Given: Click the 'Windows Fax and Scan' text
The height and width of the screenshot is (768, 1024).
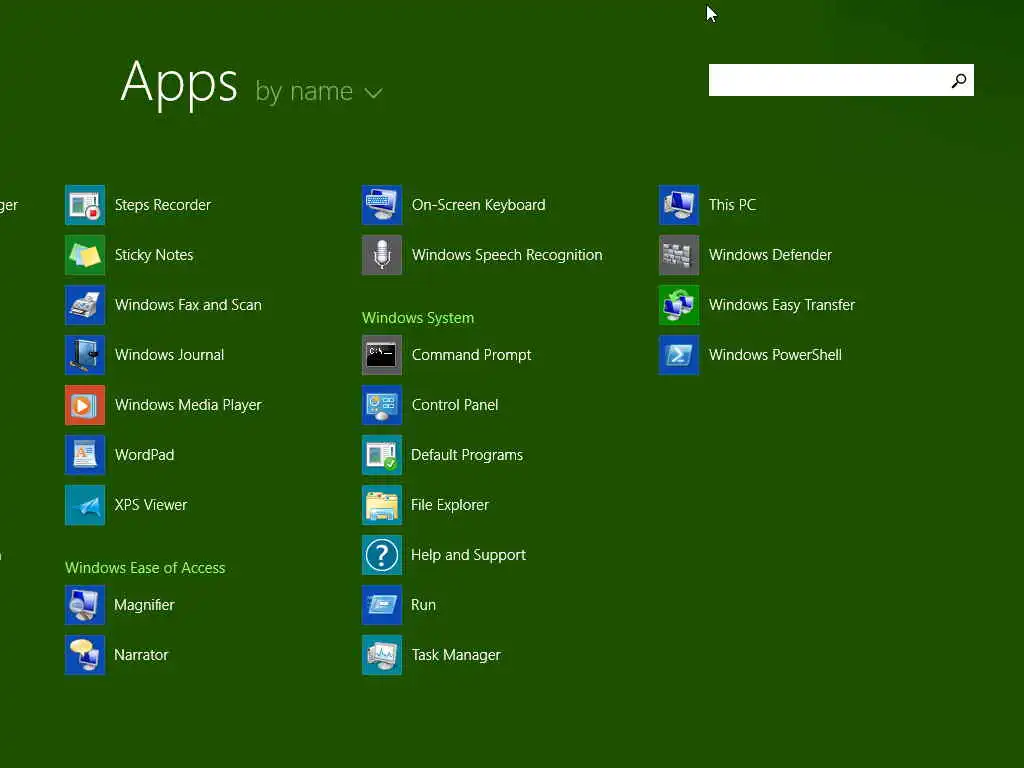Looking at the screenshot, I should (x=188, y=305).
